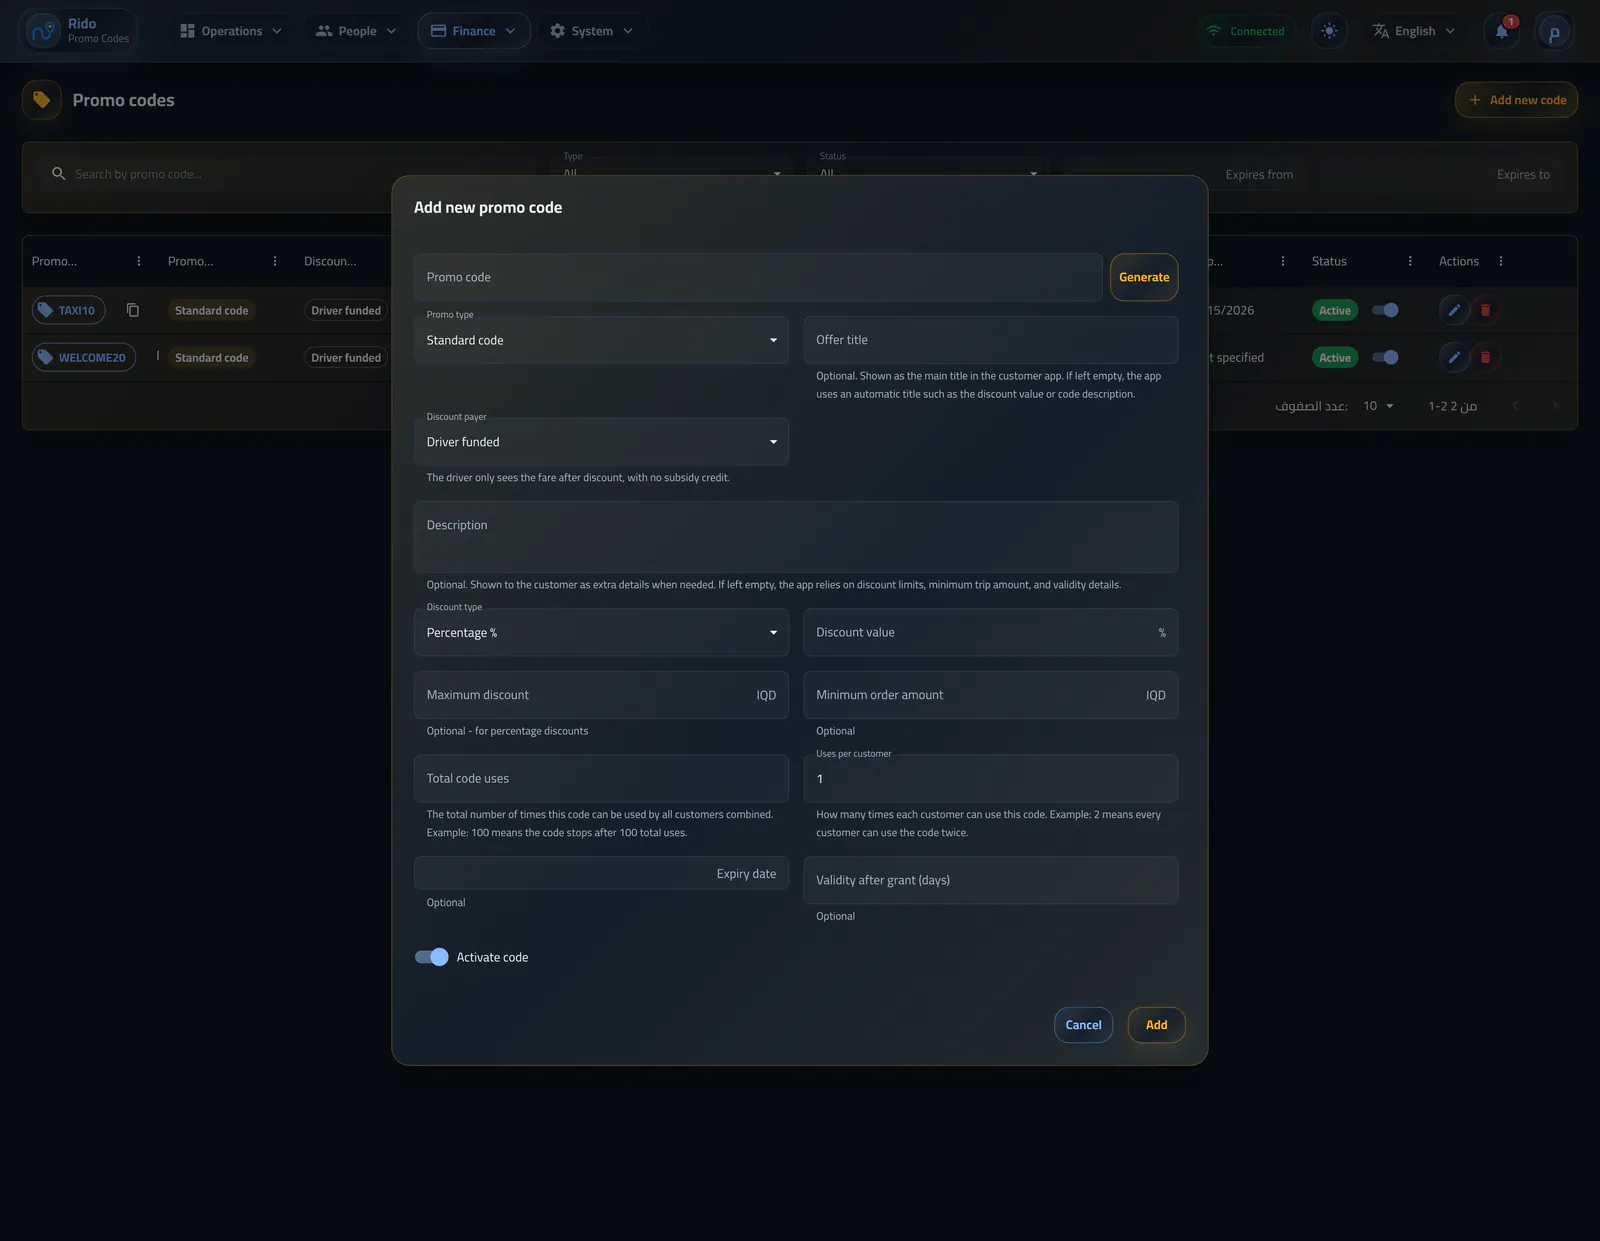Viewport: 1600px width, 1241px height.
Task: Click the notification bell icon
Action: coord(1501,31)
